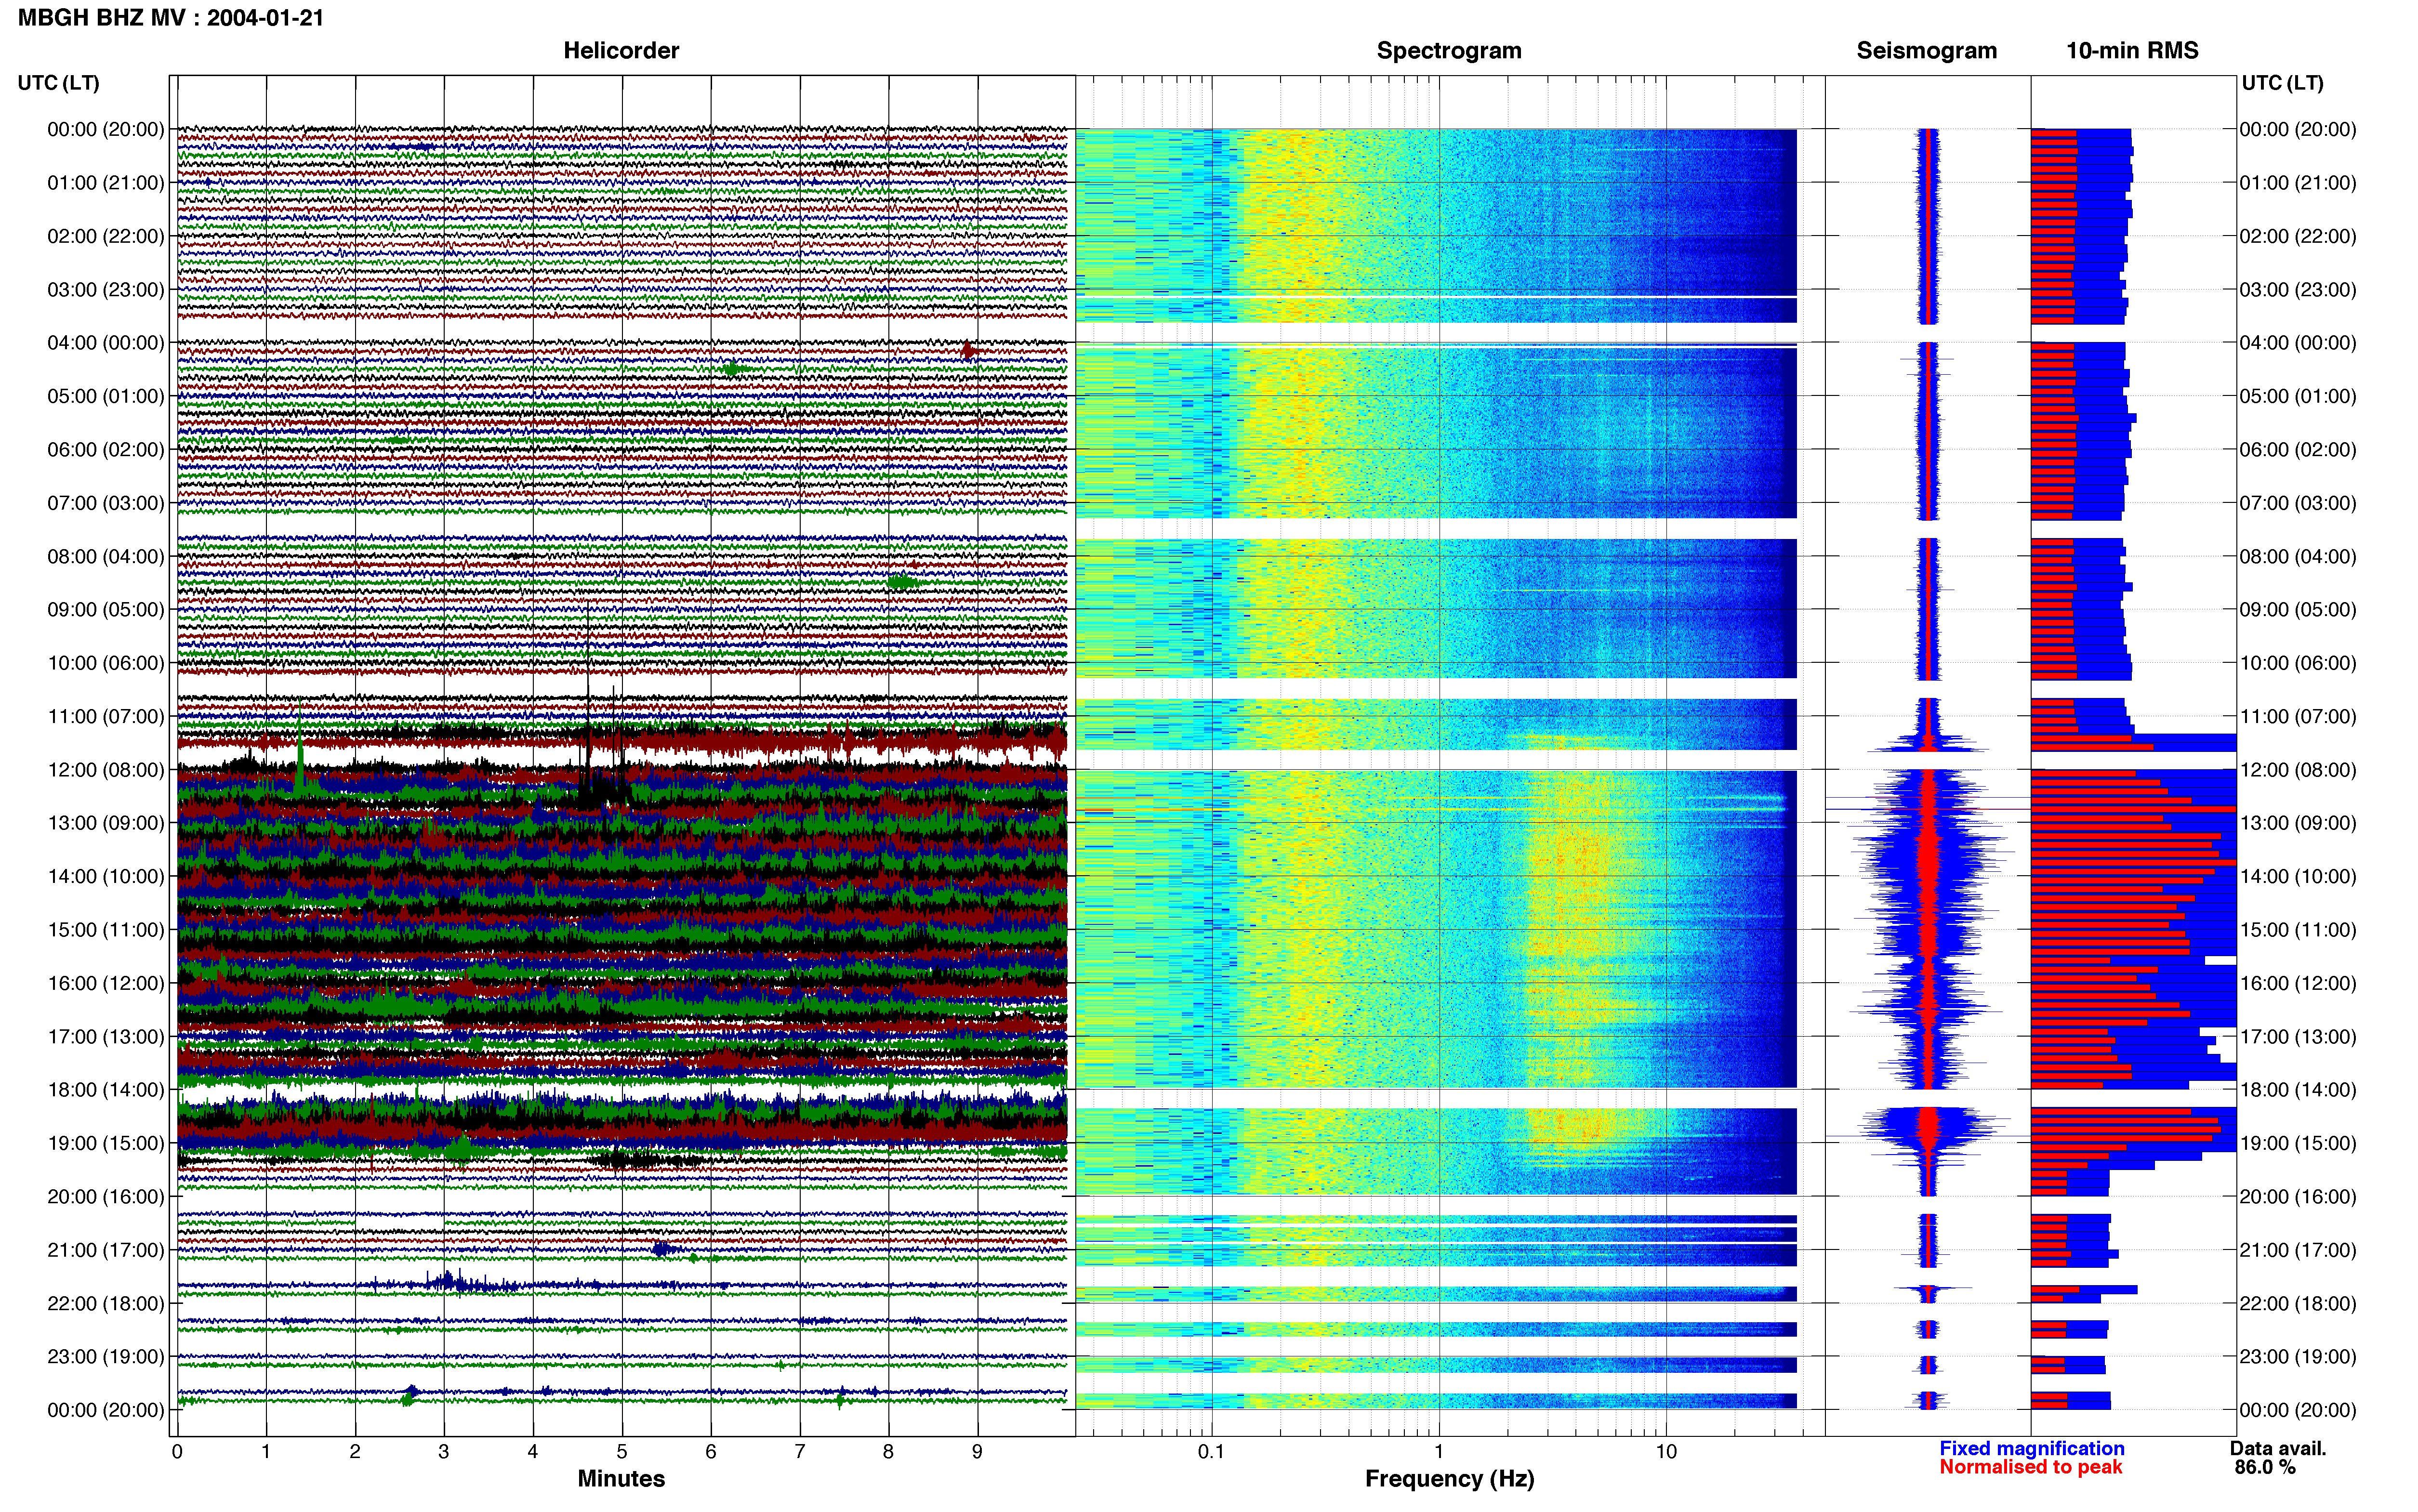Click the 10 frequency tick label
This screenshot has height=1512, width=2418.
[1666, 1451]
